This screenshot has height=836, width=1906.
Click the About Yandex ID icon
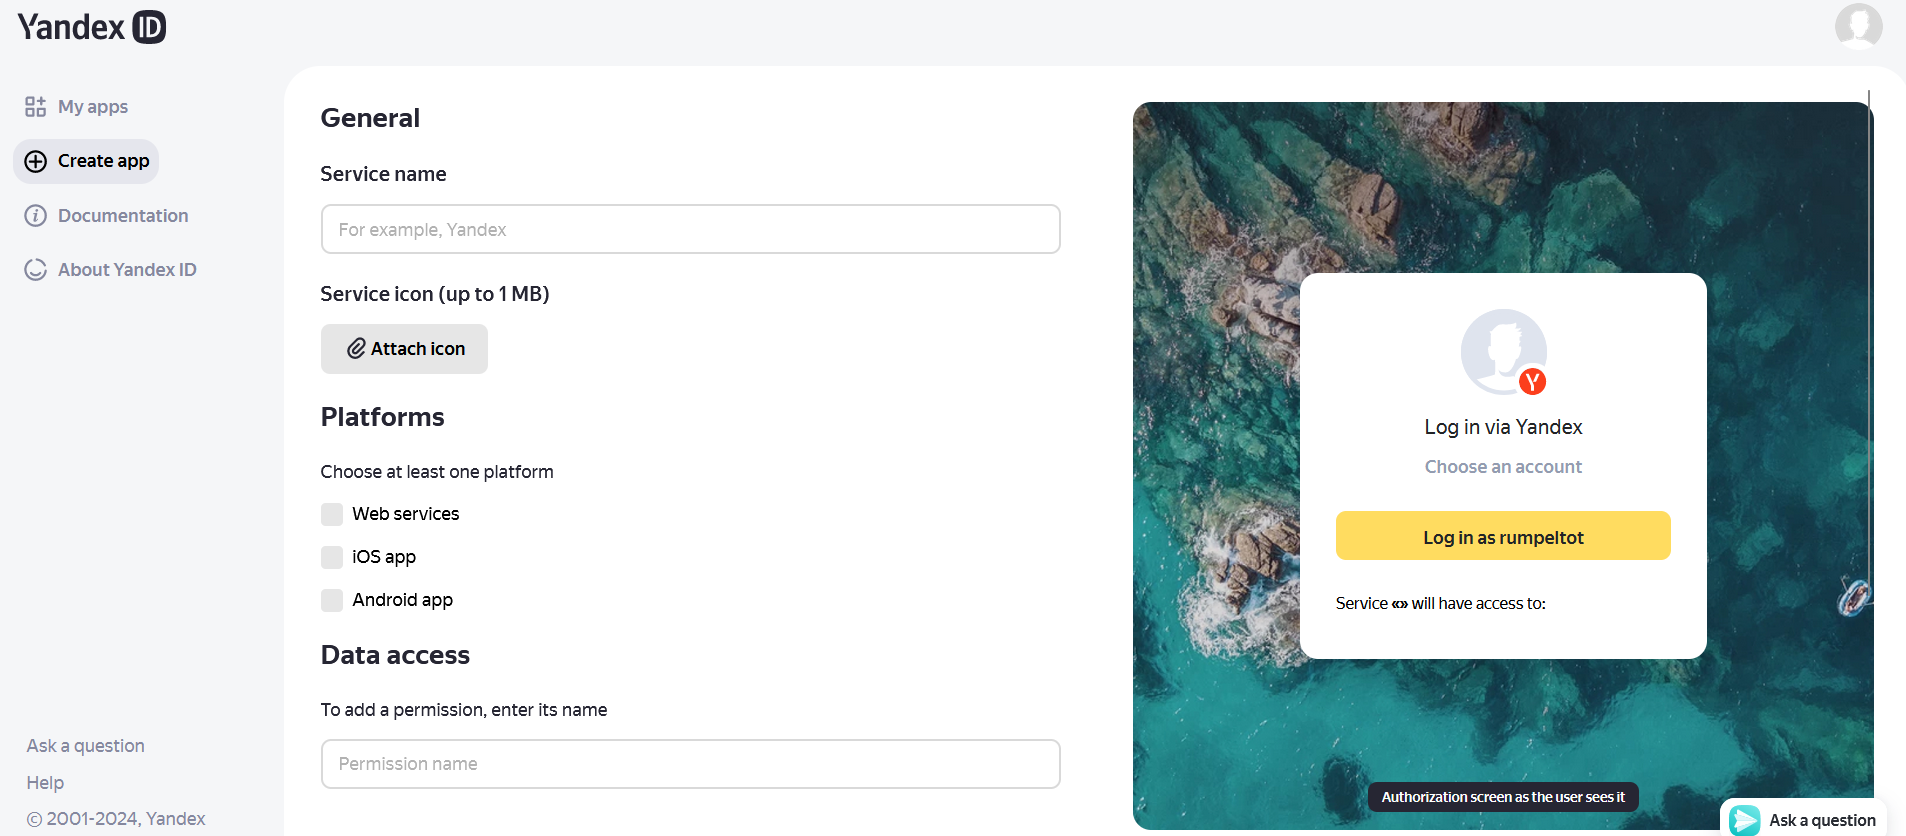coord(36,270)
